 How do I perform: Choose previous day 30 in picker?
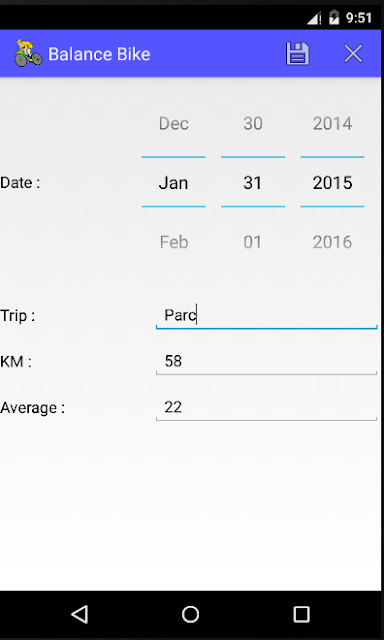[x=253, y=124]
